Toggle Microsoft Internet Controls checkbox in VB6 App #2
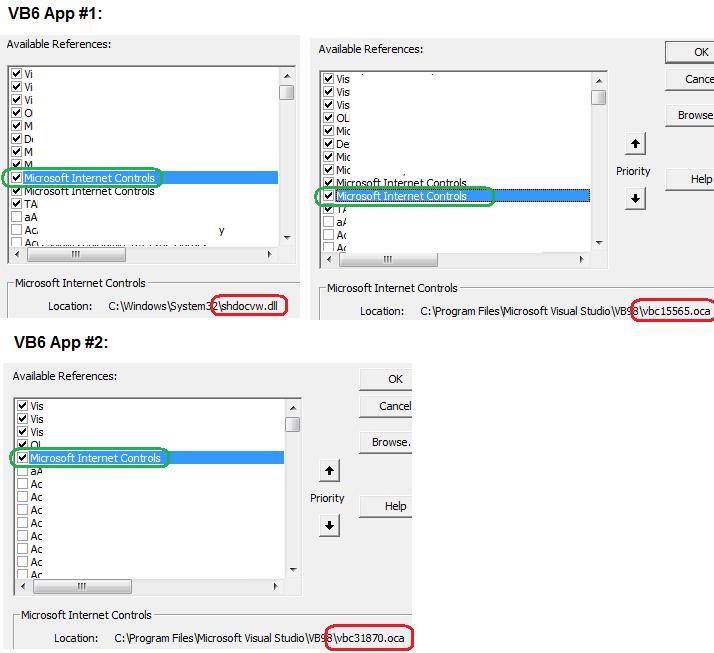Viewport: 714px width, 653px height. [x=22, y=458]
